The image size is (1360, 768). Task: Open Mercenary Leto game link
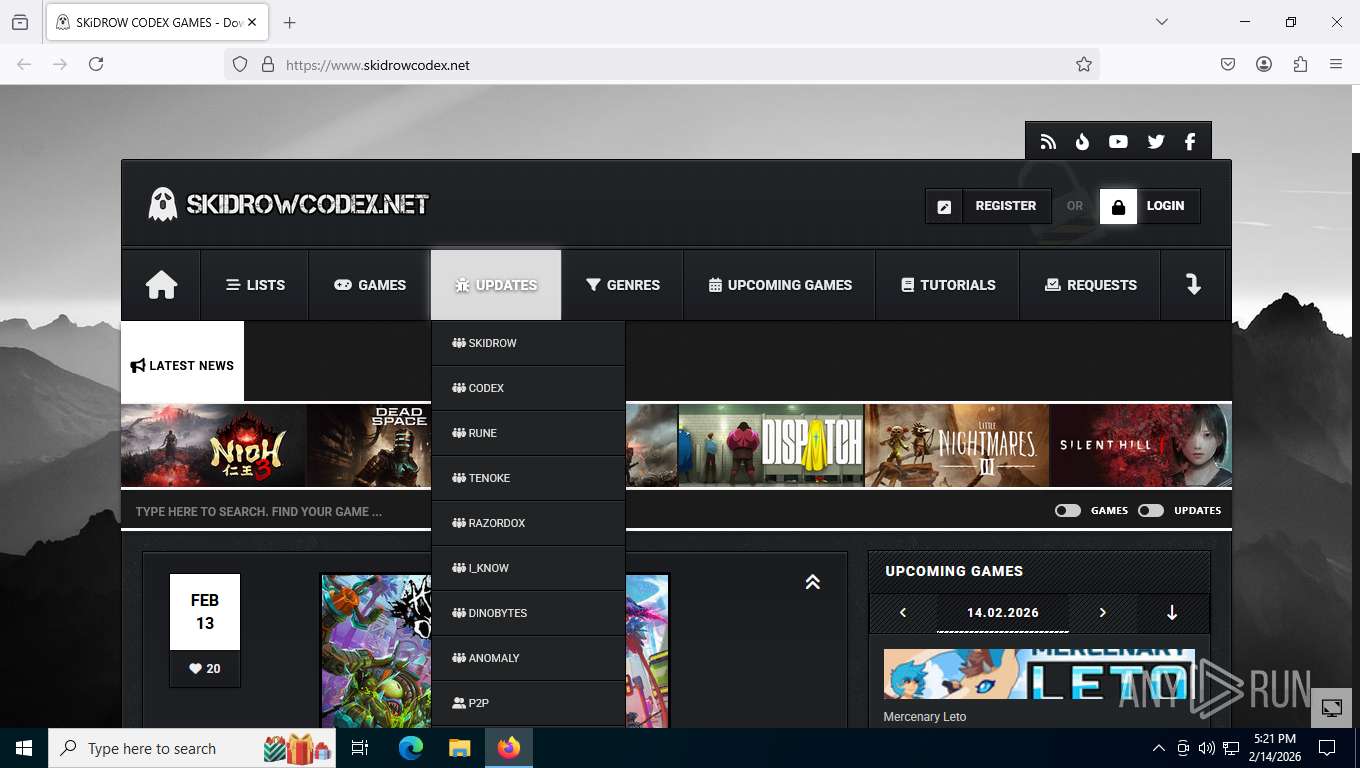coord(925,717)
